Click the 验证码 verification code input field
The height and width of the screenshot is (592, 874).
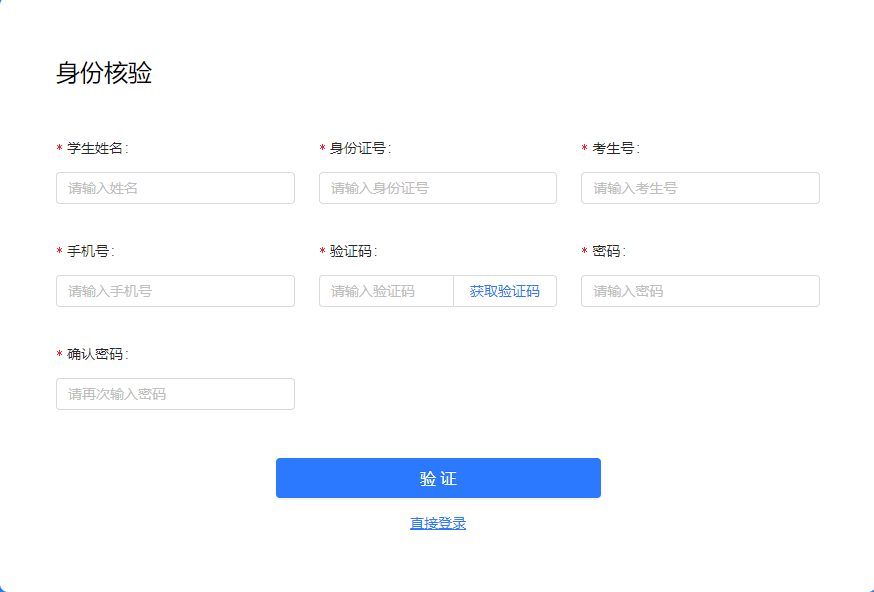tap(385, 291)
